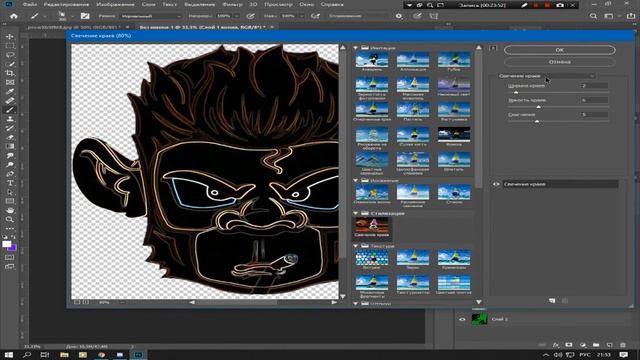Click the Home icon in the options bar
The width and height of the screenshot is (640, 360).
14,16
